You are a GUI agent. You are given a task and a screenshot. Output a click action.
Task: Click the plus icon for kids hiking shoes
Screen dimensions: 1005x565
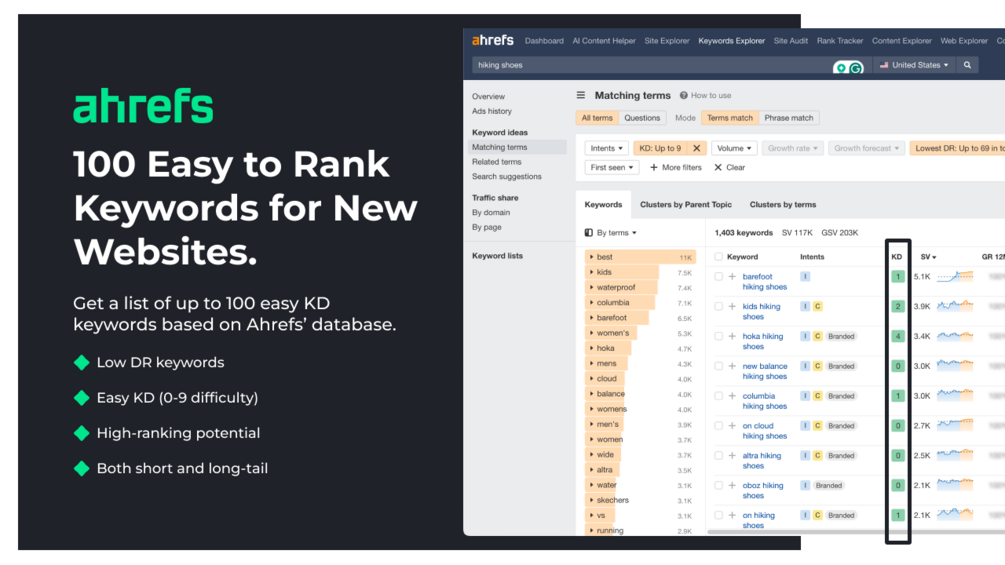click(732, 306)
